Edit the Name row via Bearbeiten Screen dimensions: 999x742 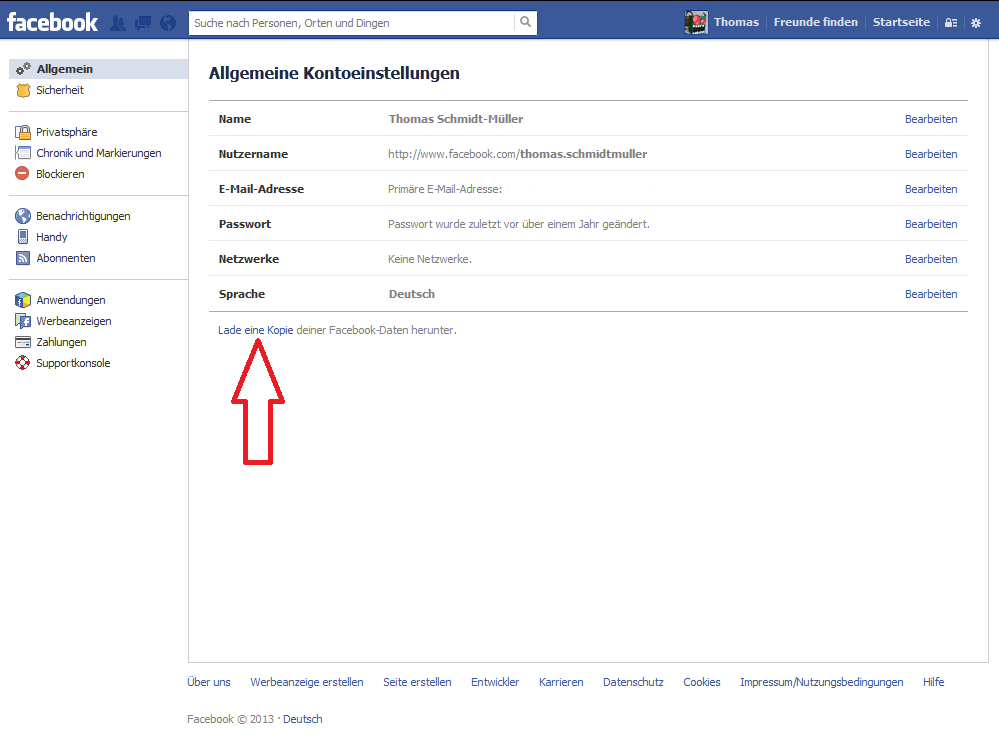930,119
